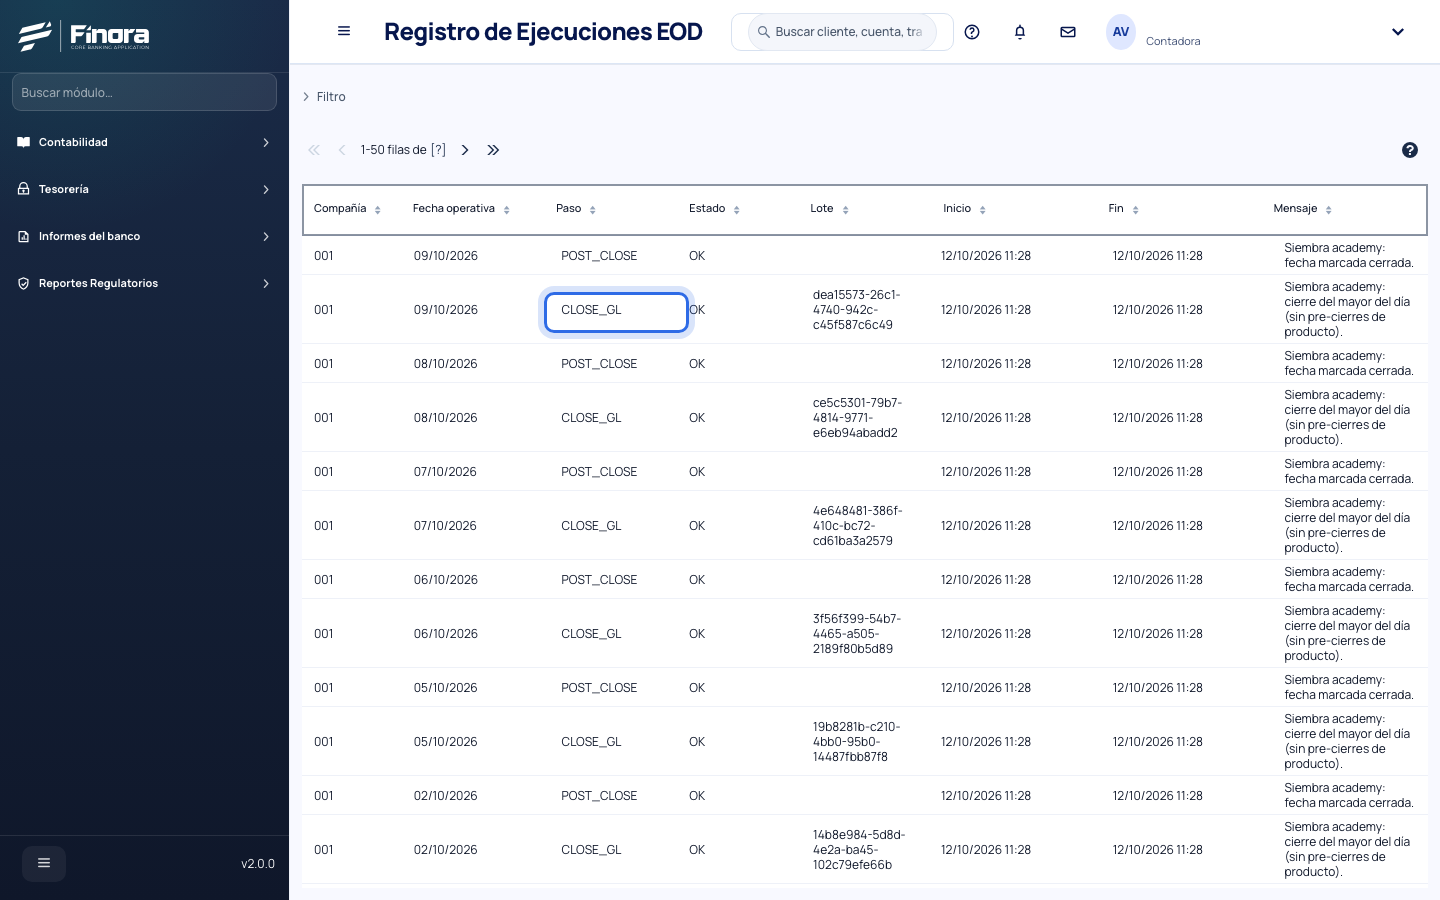Click lote 3f56f399-54b7-4465-a505-2189f80b5d89
Screen dimensions: 1440x900
coord(857,634)
